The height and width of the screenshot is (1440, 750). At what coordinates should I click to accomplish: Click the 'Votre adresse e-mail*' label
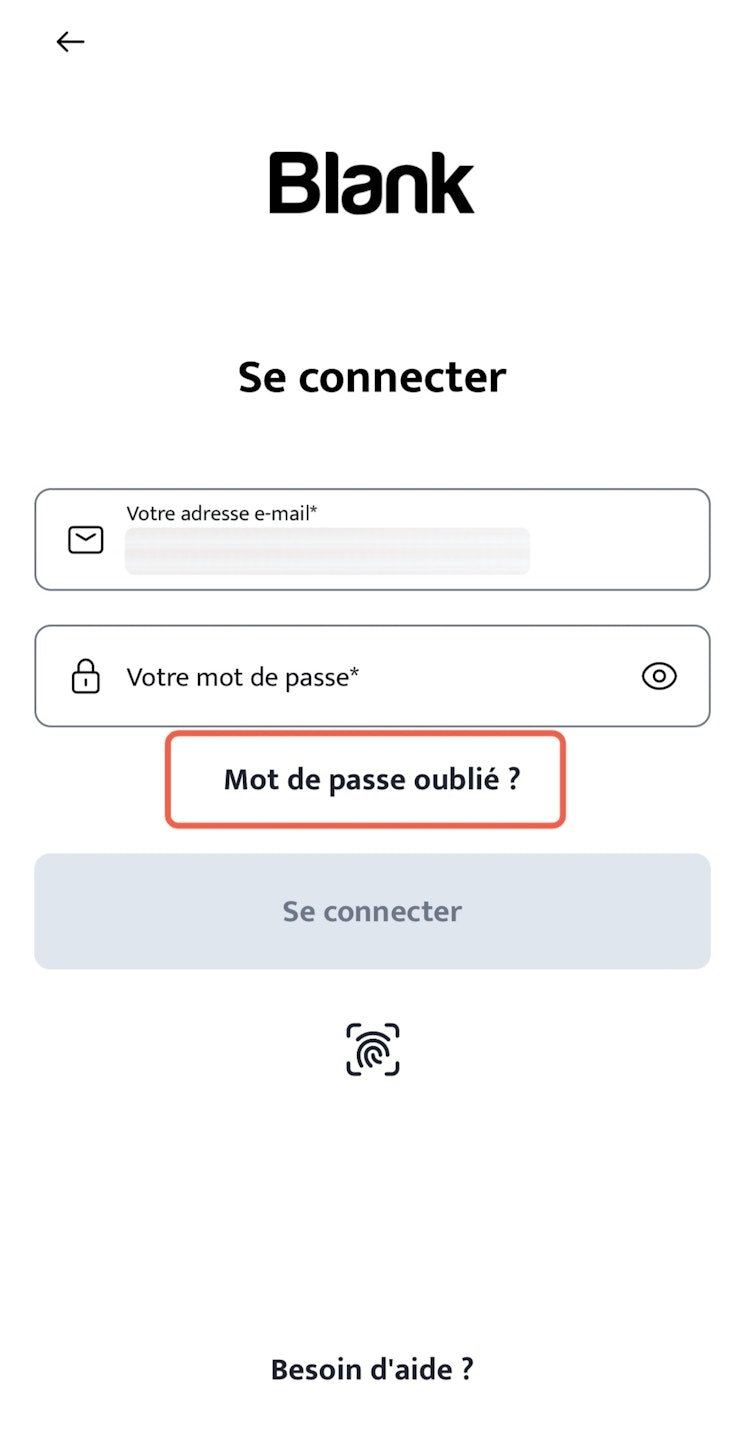click(x=221, y=514)
